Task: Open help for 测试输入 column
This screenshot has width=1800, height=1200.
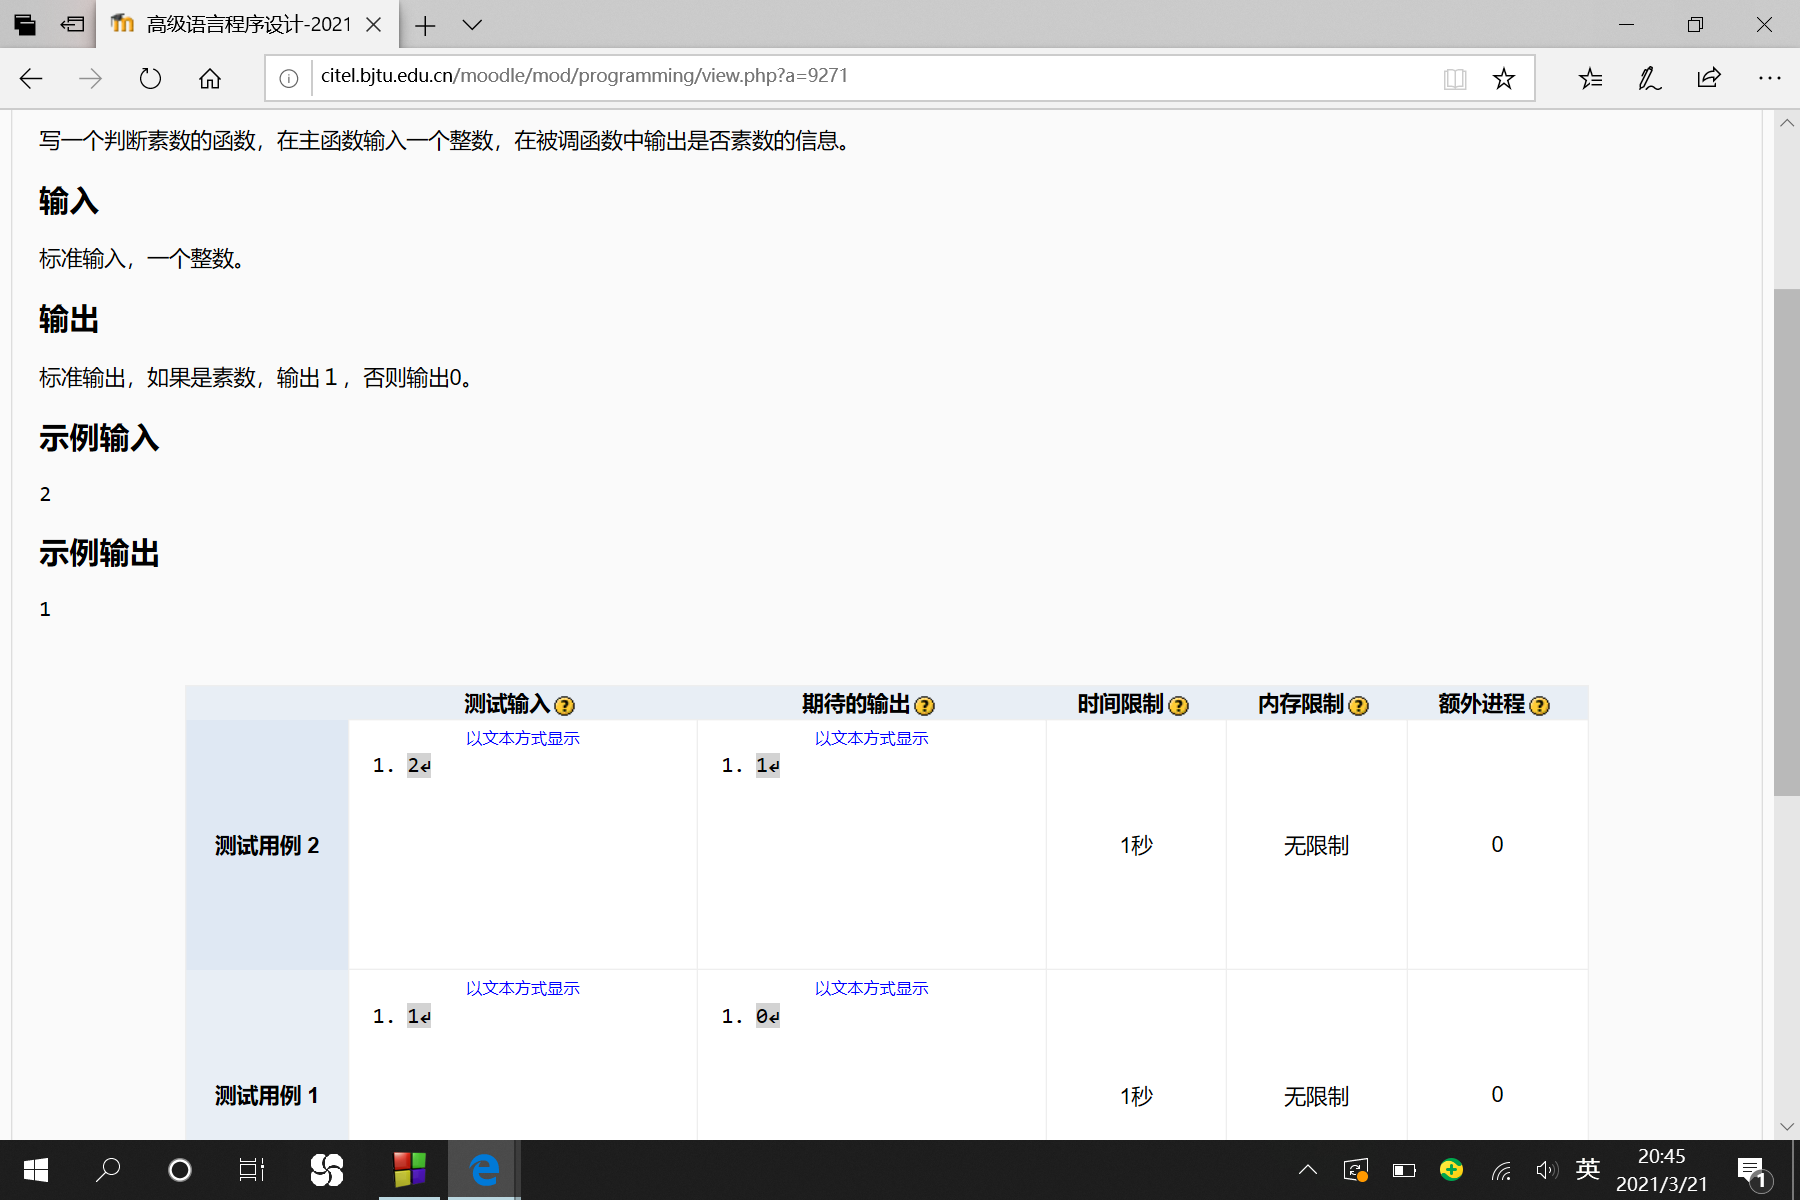Action: point(564,706)
